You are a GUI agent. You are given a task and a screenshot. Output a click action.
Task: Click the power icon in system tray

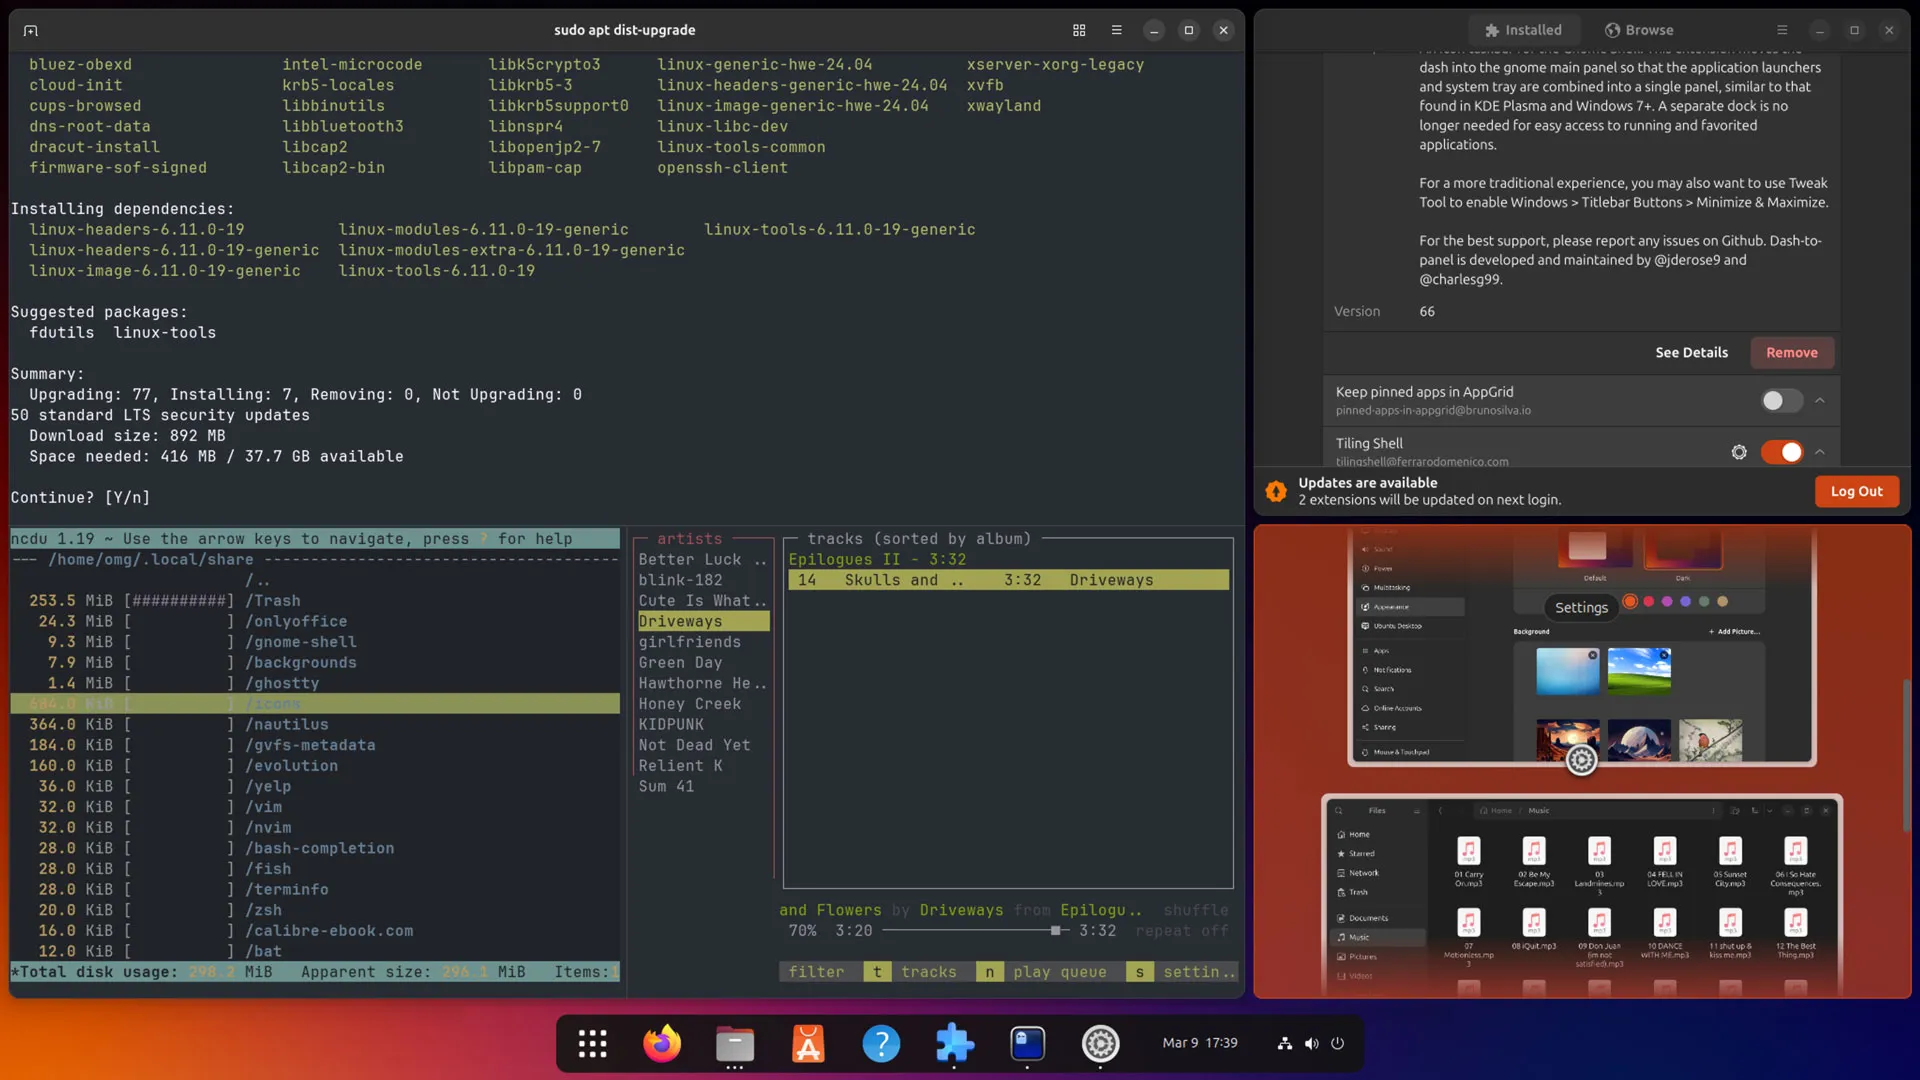coord(1338,1043)
